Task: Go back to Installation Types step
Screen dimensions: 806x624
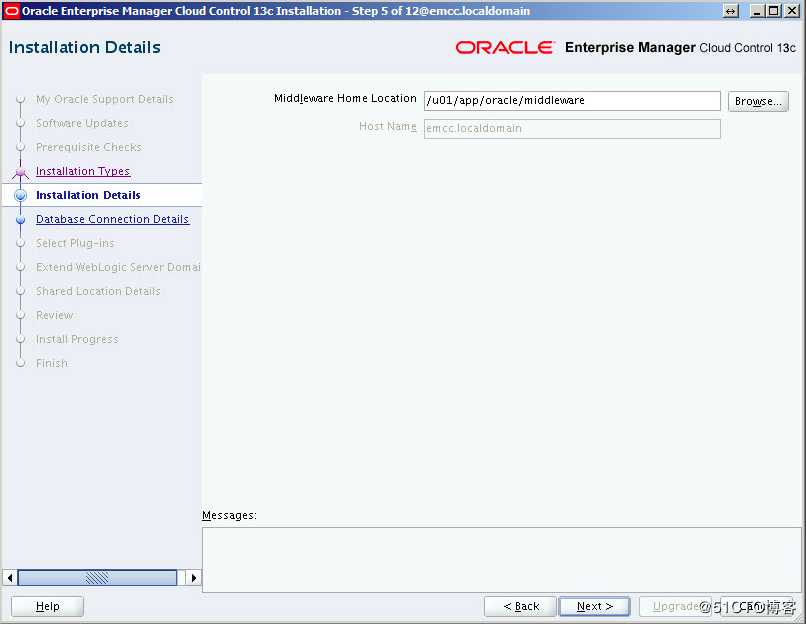Action: click(83, 171)
